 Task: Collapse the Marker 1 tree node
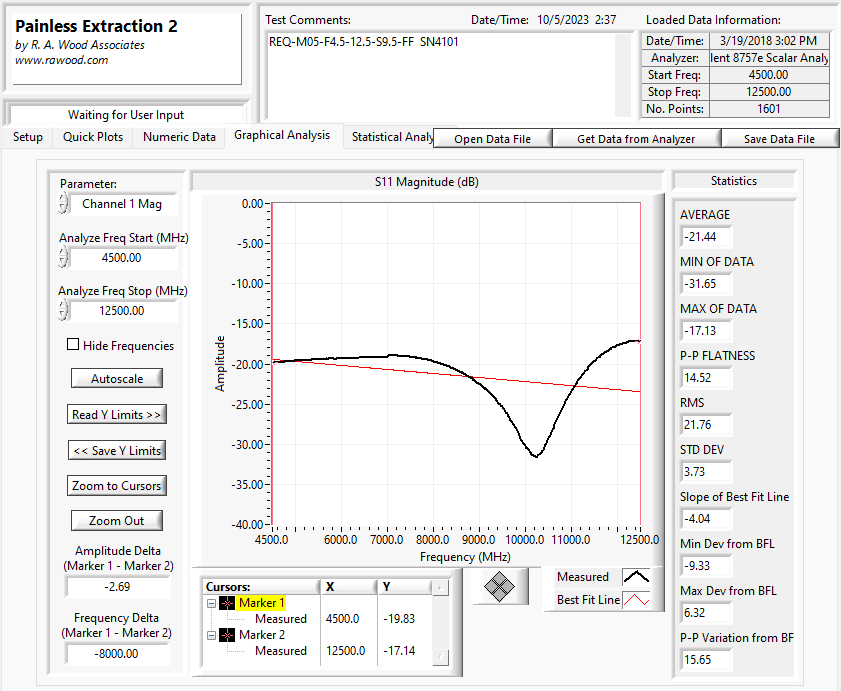pos(211,604)
